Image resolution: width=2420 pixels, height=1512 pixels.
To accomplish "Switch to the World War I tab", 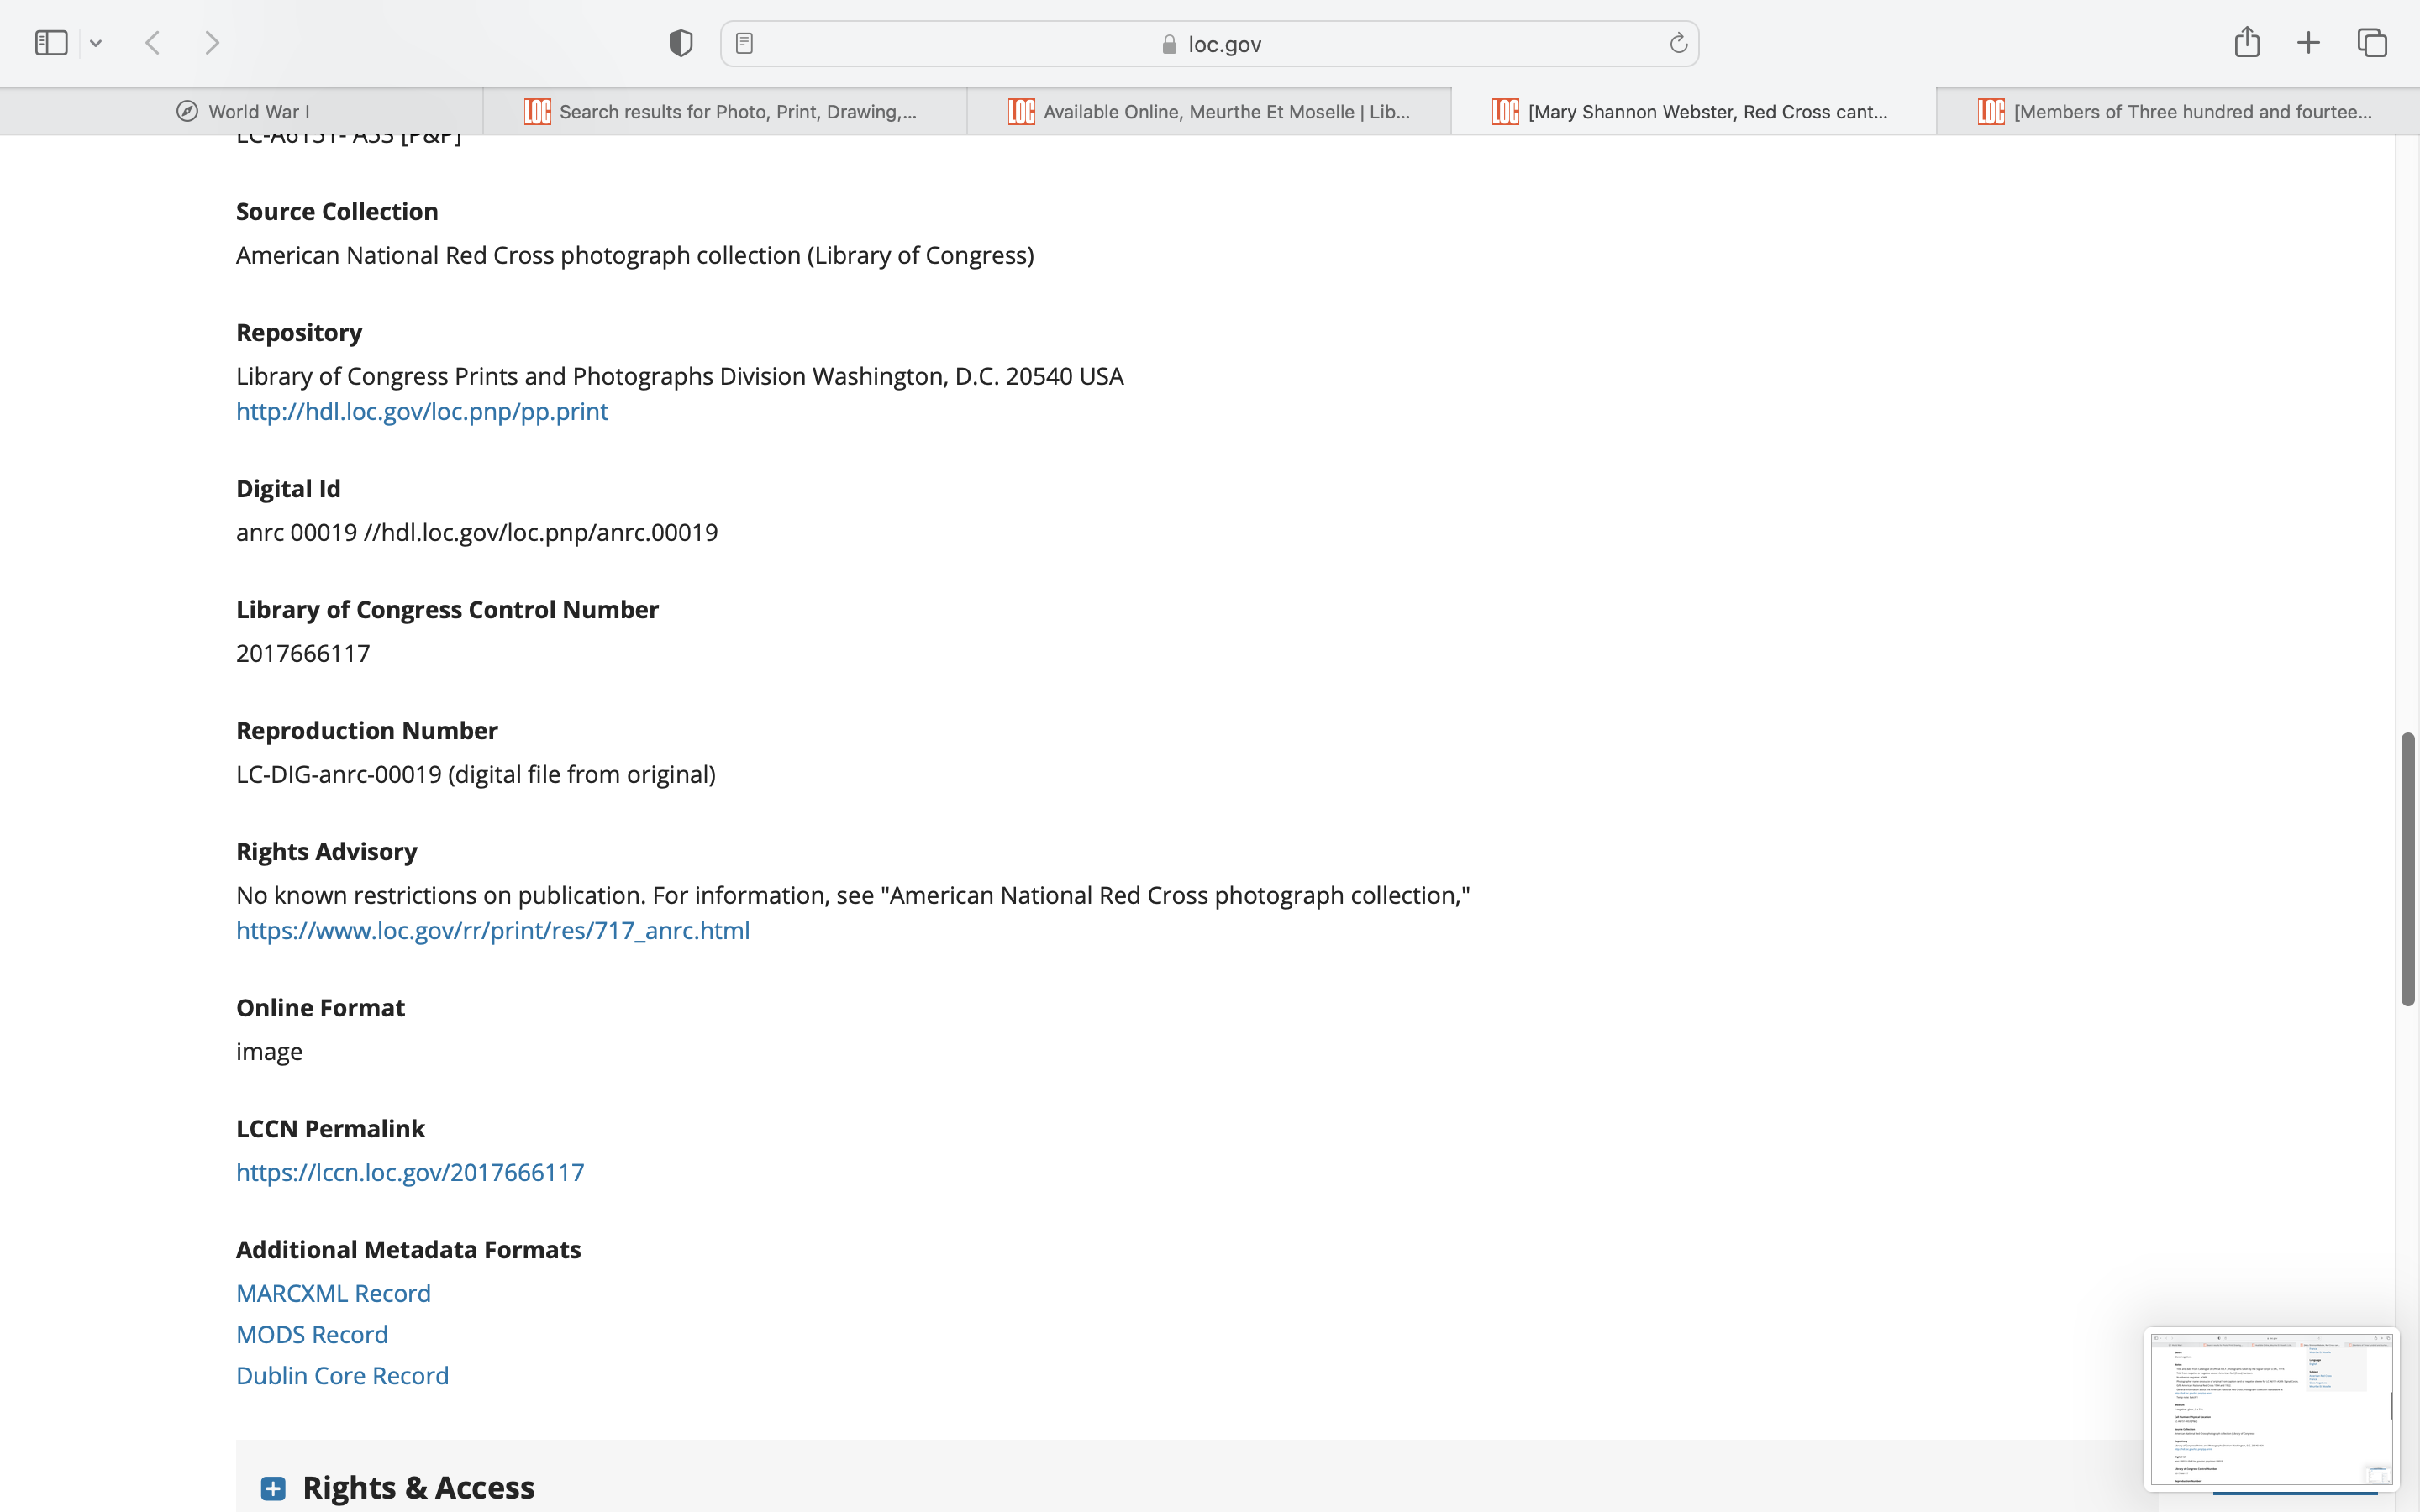I will [242, 112].
